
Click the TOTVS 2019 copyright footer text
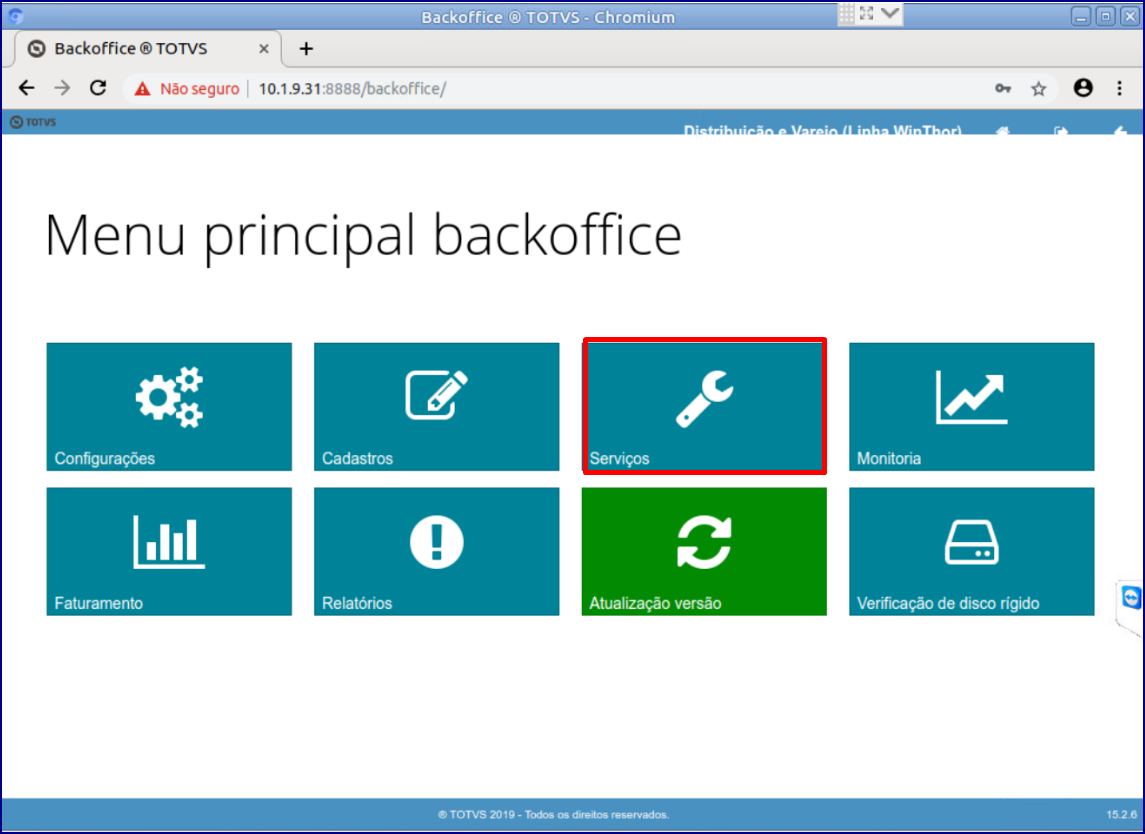554,814
